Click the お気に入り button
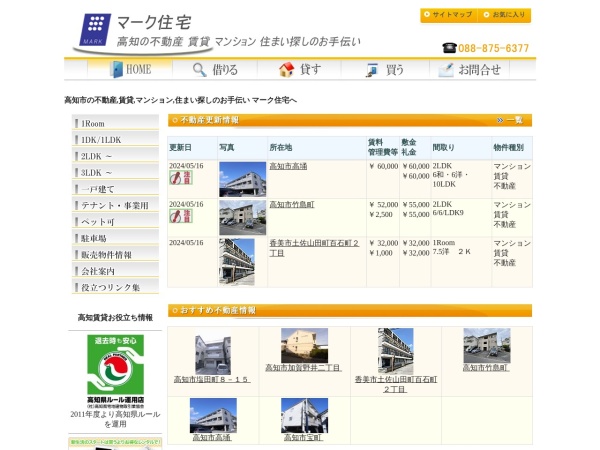 click(x=504, y=15)
